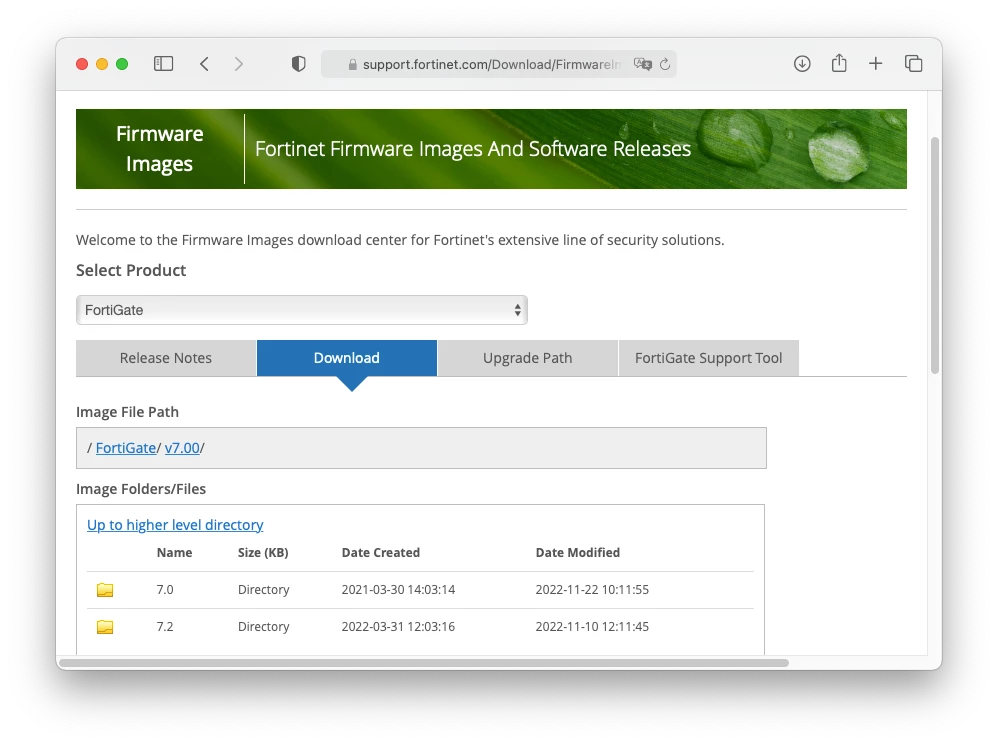Click the Image File Path label
The width and height of the screenshot is (998, 744).
click(x=127, y=412)
